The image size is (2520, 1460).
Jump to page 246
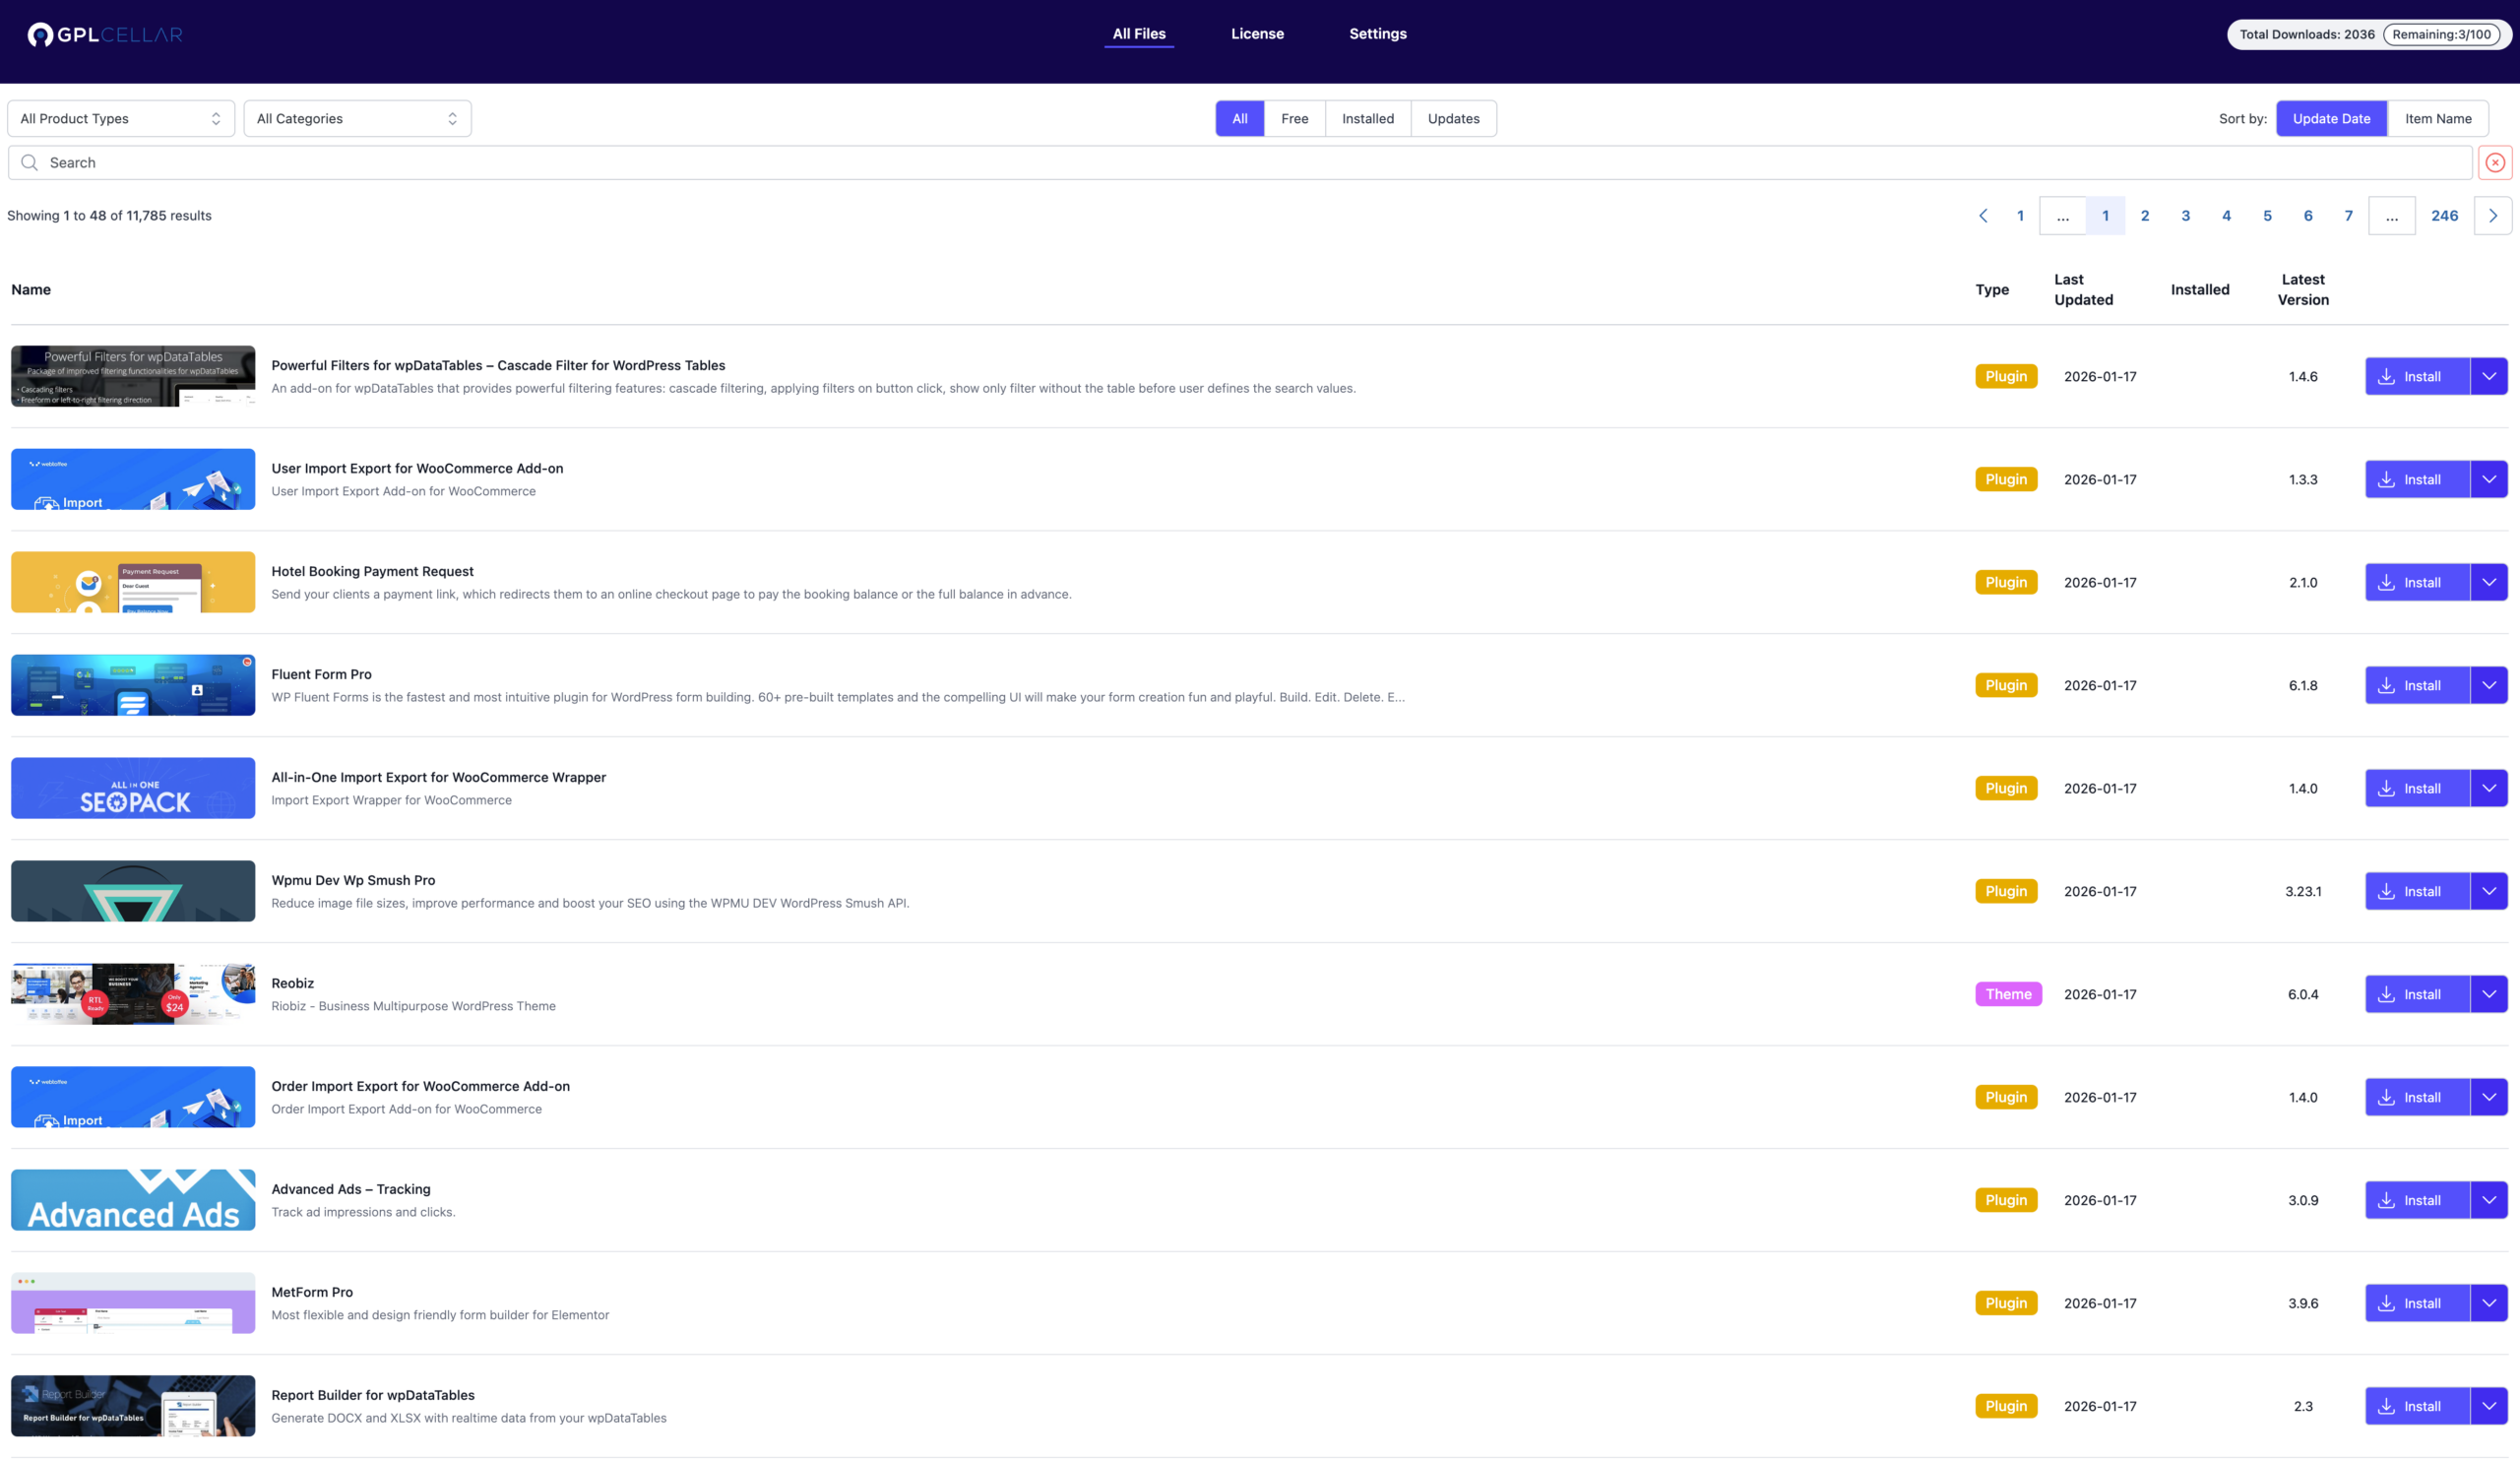(2444, 216)
